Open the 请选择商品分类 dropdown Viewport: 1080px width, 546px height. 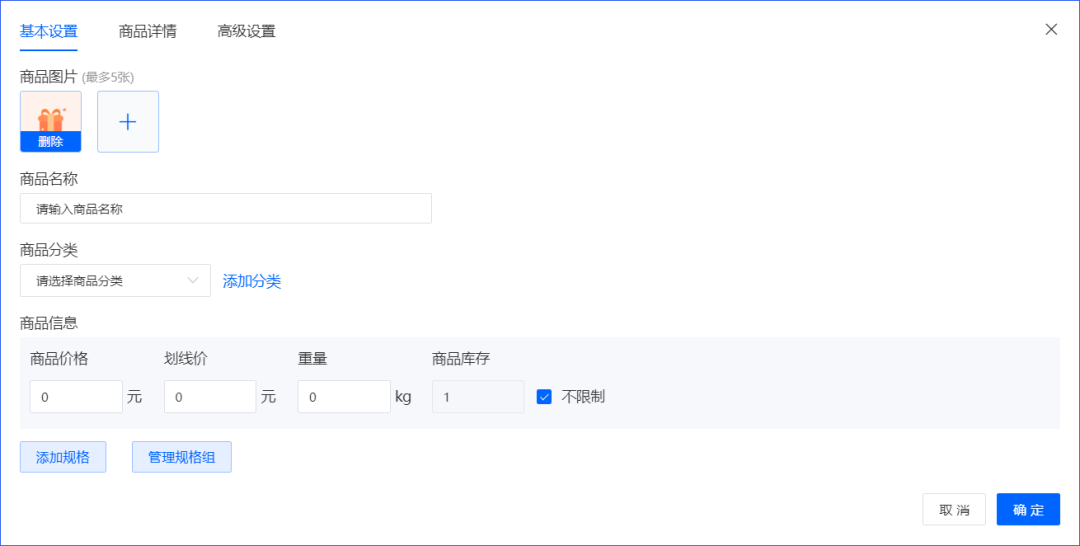tap(115, 281)
